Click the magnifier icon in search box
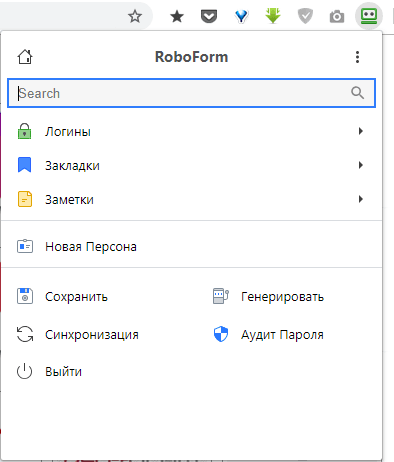This screenshot has width=394, height=462. pyautogui.click(x=357, y=93)
